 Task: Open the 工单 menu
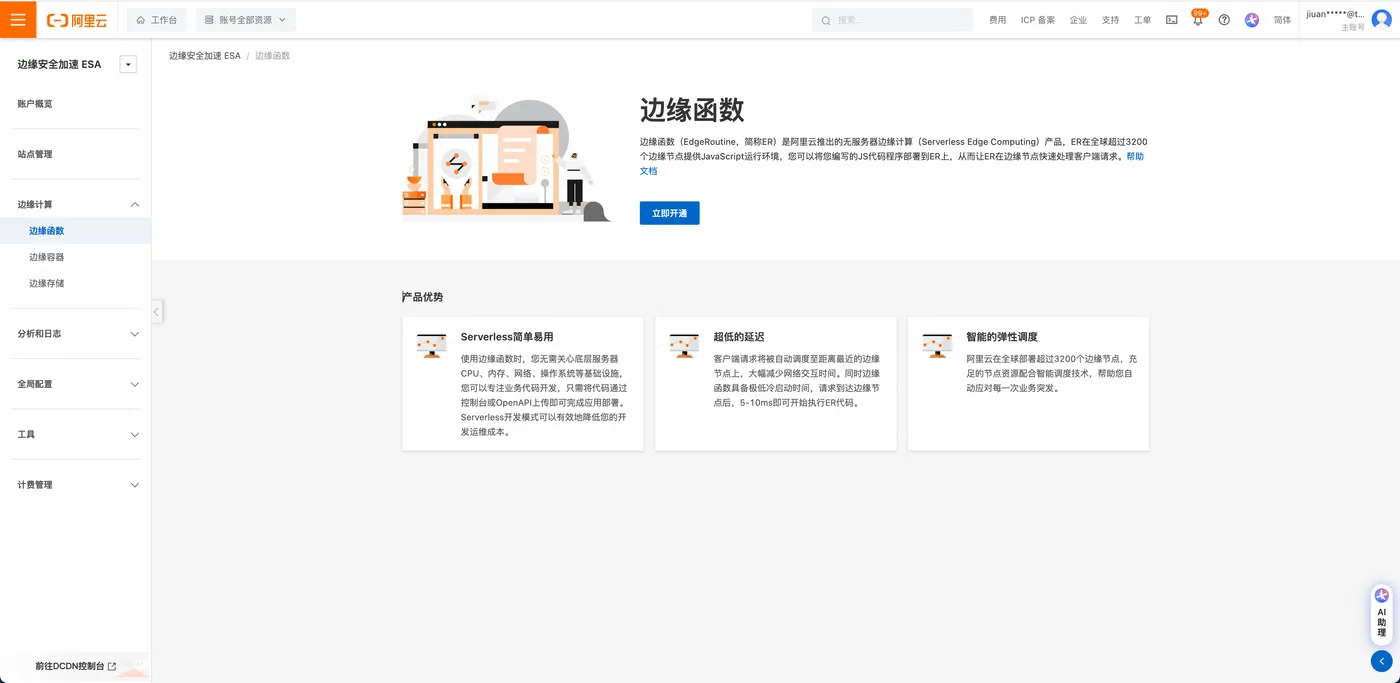point(1142,20)
